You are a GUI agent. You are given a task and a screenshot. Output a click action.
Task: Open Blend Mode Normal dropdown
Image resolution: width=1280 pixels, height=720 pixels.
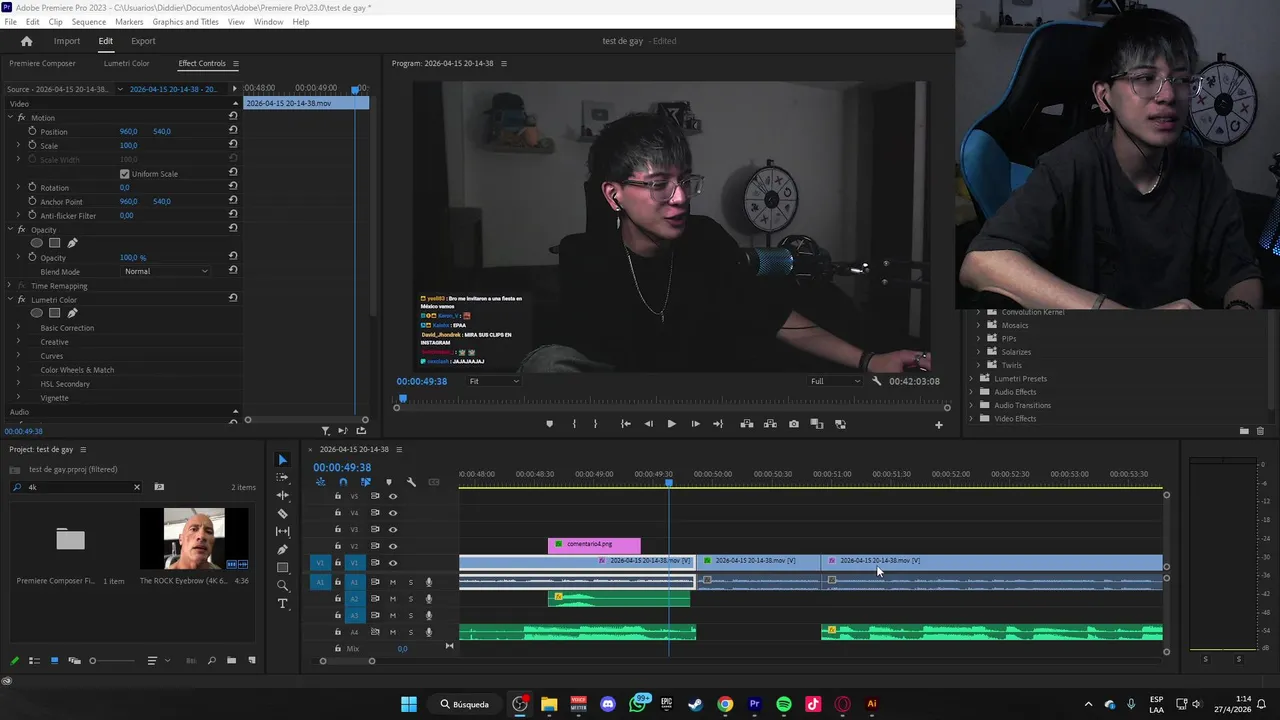point(166,271)
